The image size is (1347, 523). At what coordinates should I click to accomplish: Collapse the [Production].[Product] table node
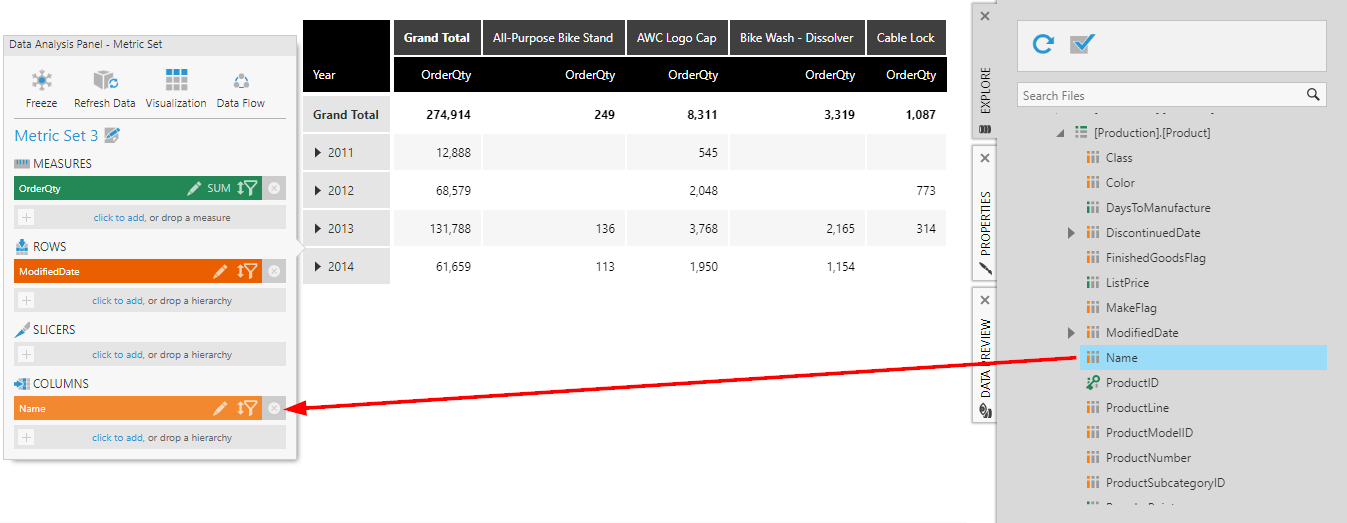point(1059,133)
